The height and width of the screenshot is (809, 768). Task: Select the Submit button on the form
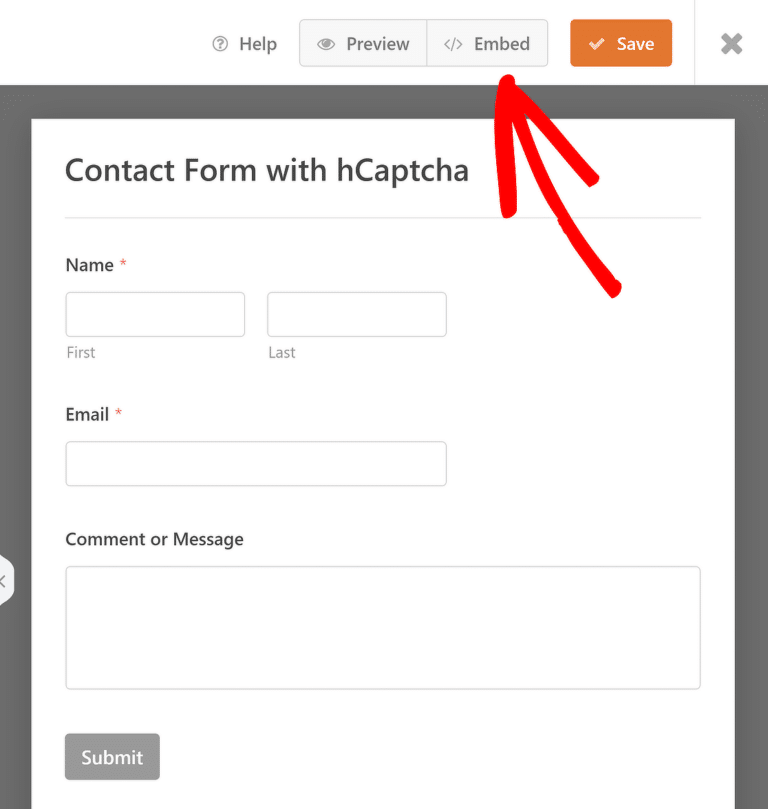[x=112, y=757]
